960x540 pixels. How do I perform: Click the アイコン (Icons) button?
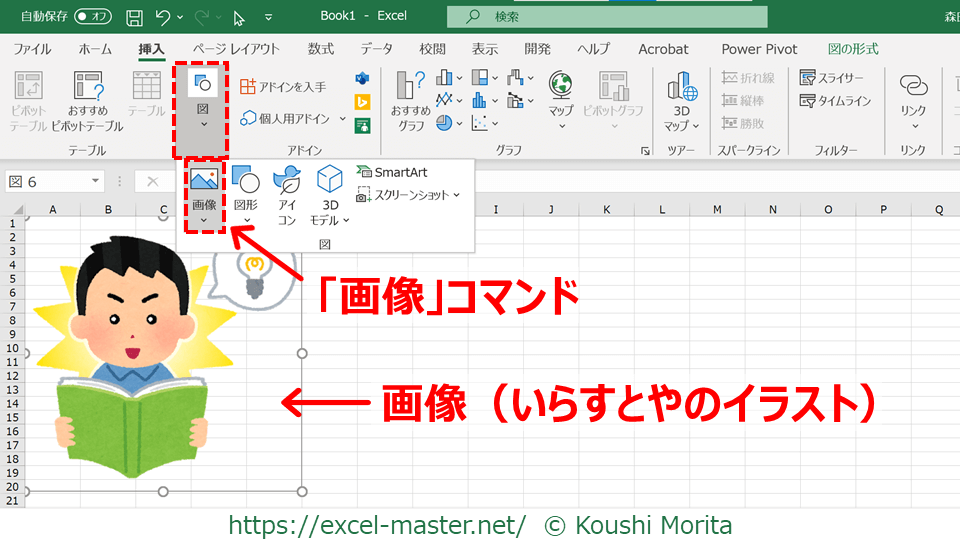point(287,195)
